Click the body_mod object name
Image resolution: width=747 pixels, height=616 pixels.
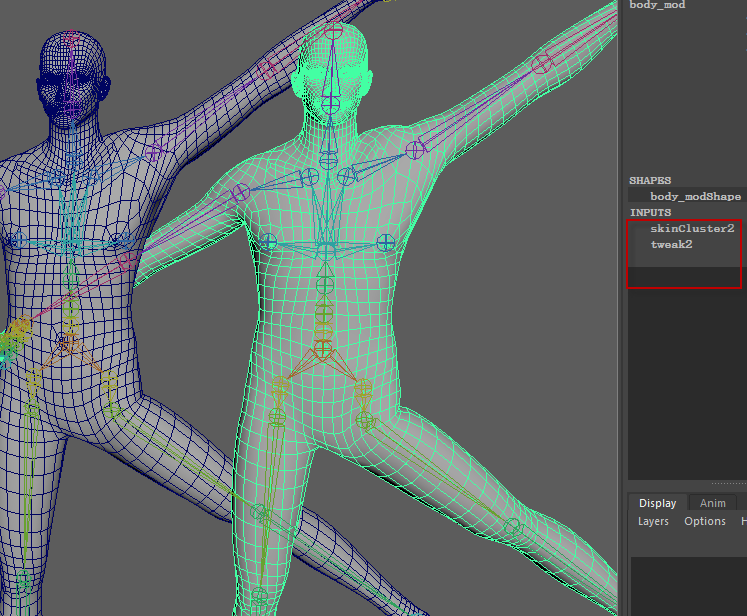(x=657, y=5)
